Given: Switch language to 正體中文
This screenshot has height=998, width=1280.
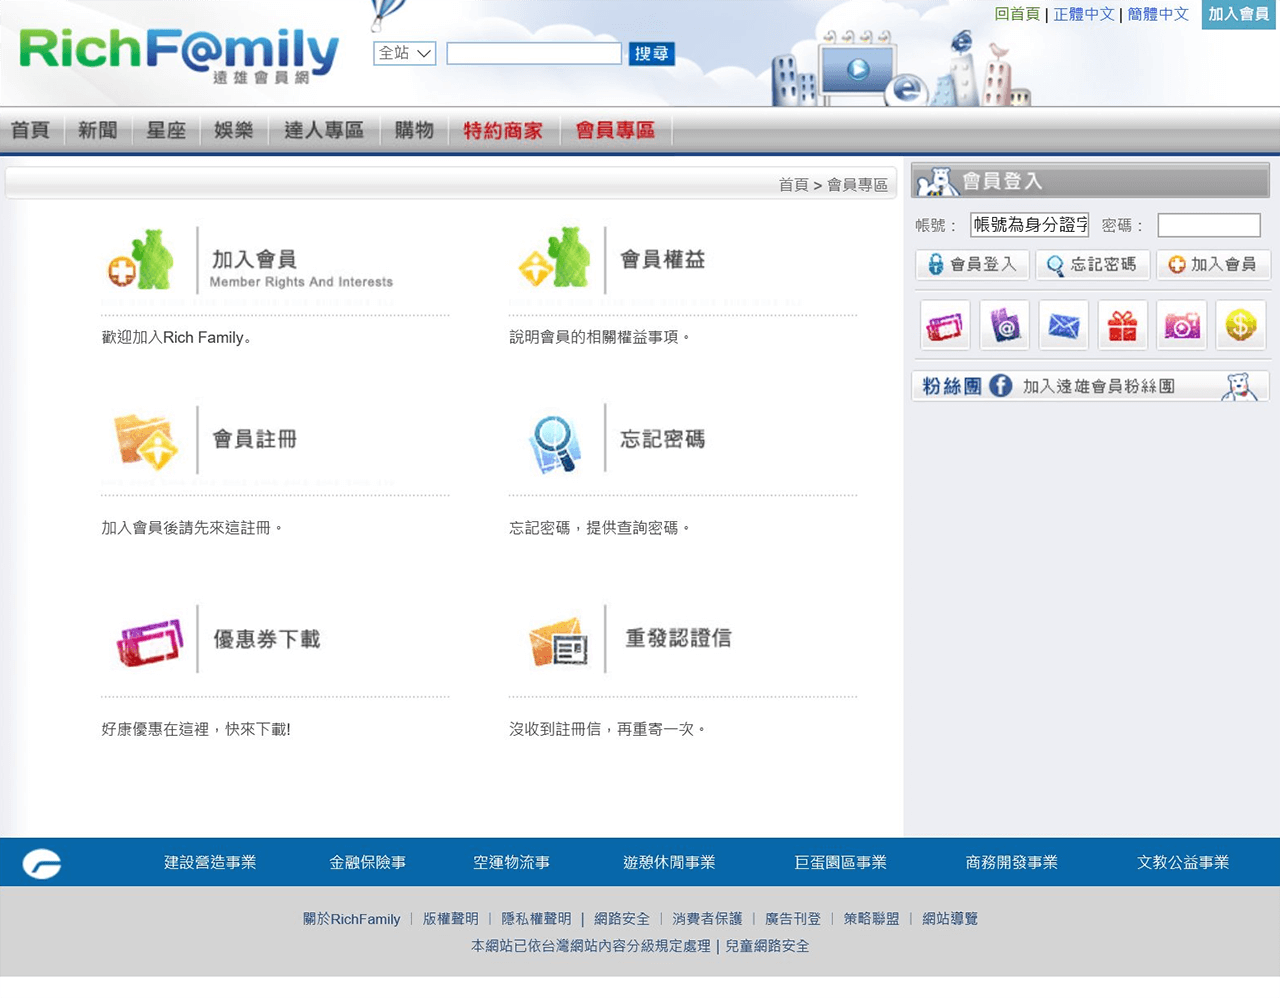Looking at the screenshot, I should (1084, 14).
